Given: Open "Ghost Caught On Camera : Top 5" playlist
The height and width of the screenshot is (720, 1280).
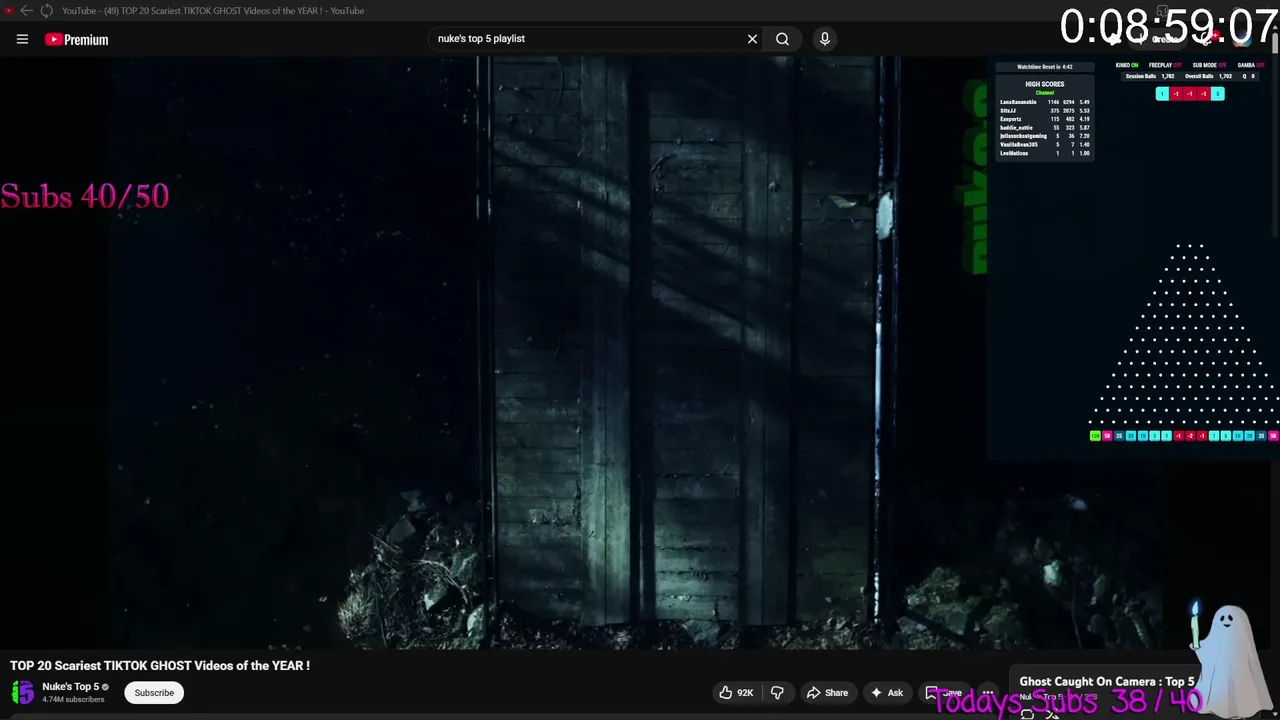Looking at the screenshot, I should tap(1107, 682).
